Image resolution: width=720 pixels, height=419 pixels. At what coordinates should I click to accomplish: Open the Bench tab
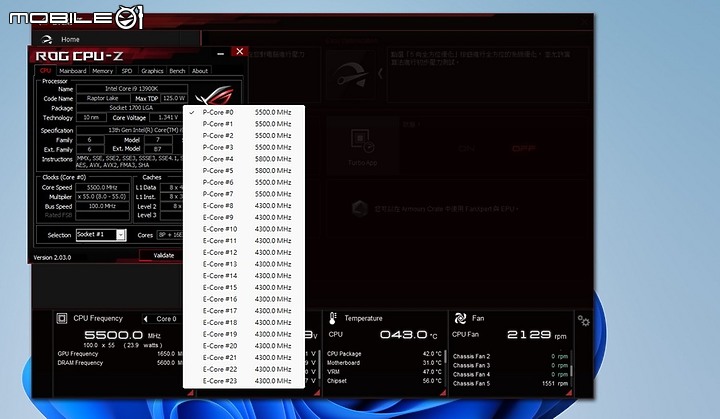[177, 71]
